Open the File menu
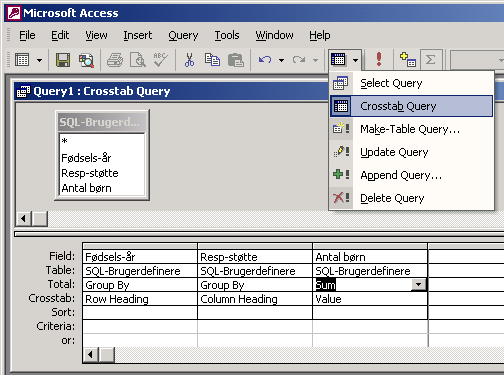The width and height of the screenshot is (504, 375). 27,35
